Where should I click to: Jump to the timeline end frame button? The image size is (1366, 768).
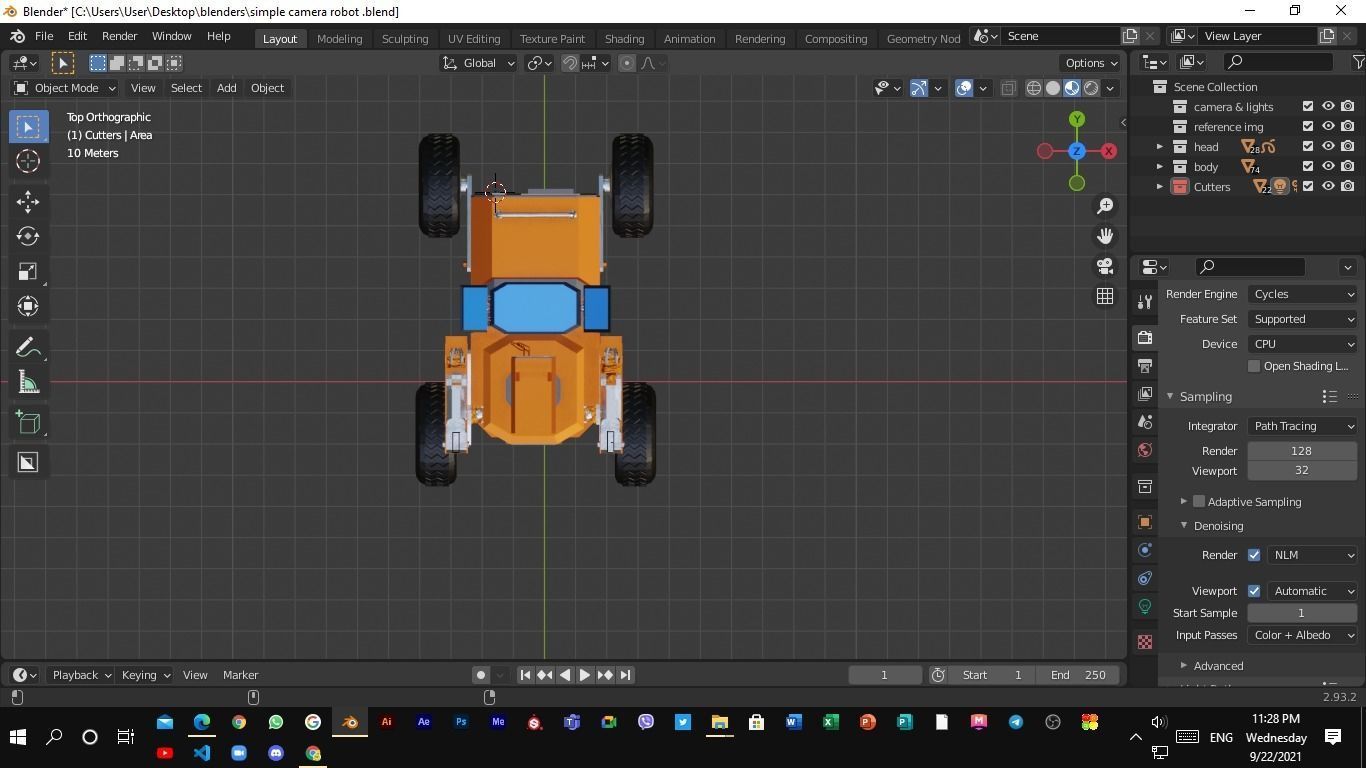625,675
